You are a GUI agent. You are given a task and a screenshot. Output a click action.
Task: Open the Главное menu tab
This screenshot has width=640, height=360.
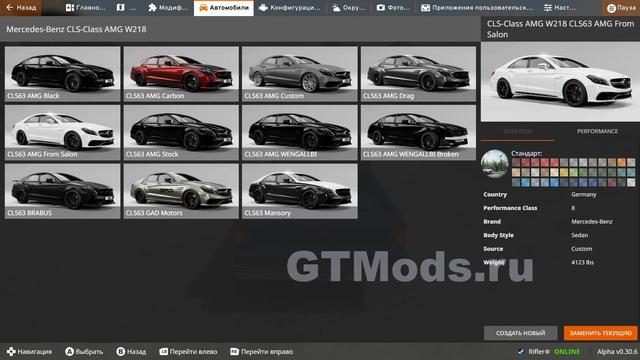pyautogui.click(x=86, y=8)
